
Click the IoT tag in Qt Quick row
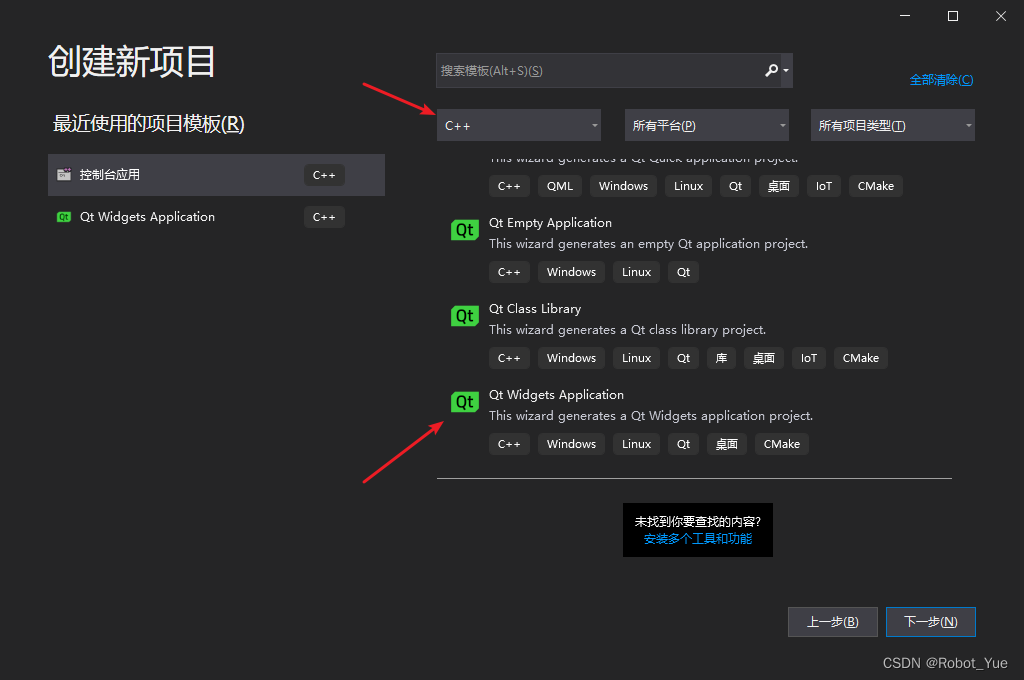pos(824,186)
